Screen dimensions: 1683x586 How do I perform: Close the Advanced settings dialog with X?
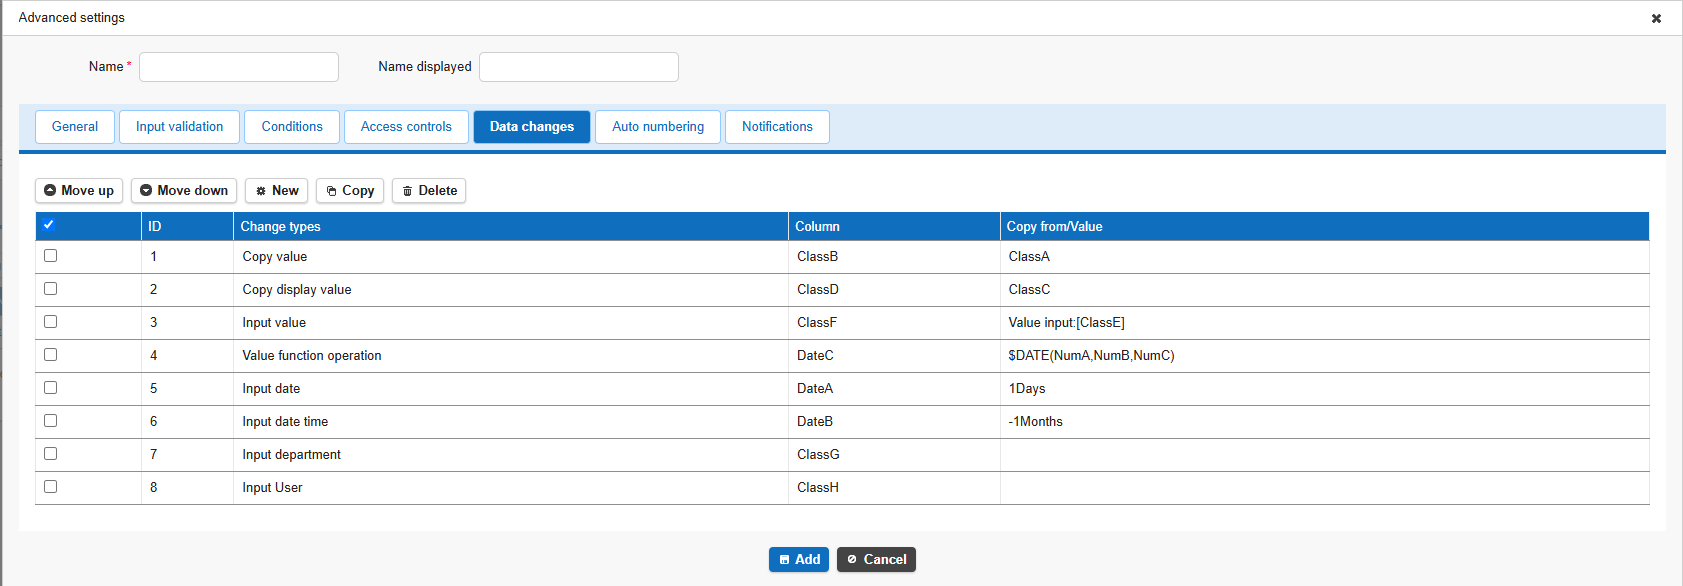(1656, 18)
